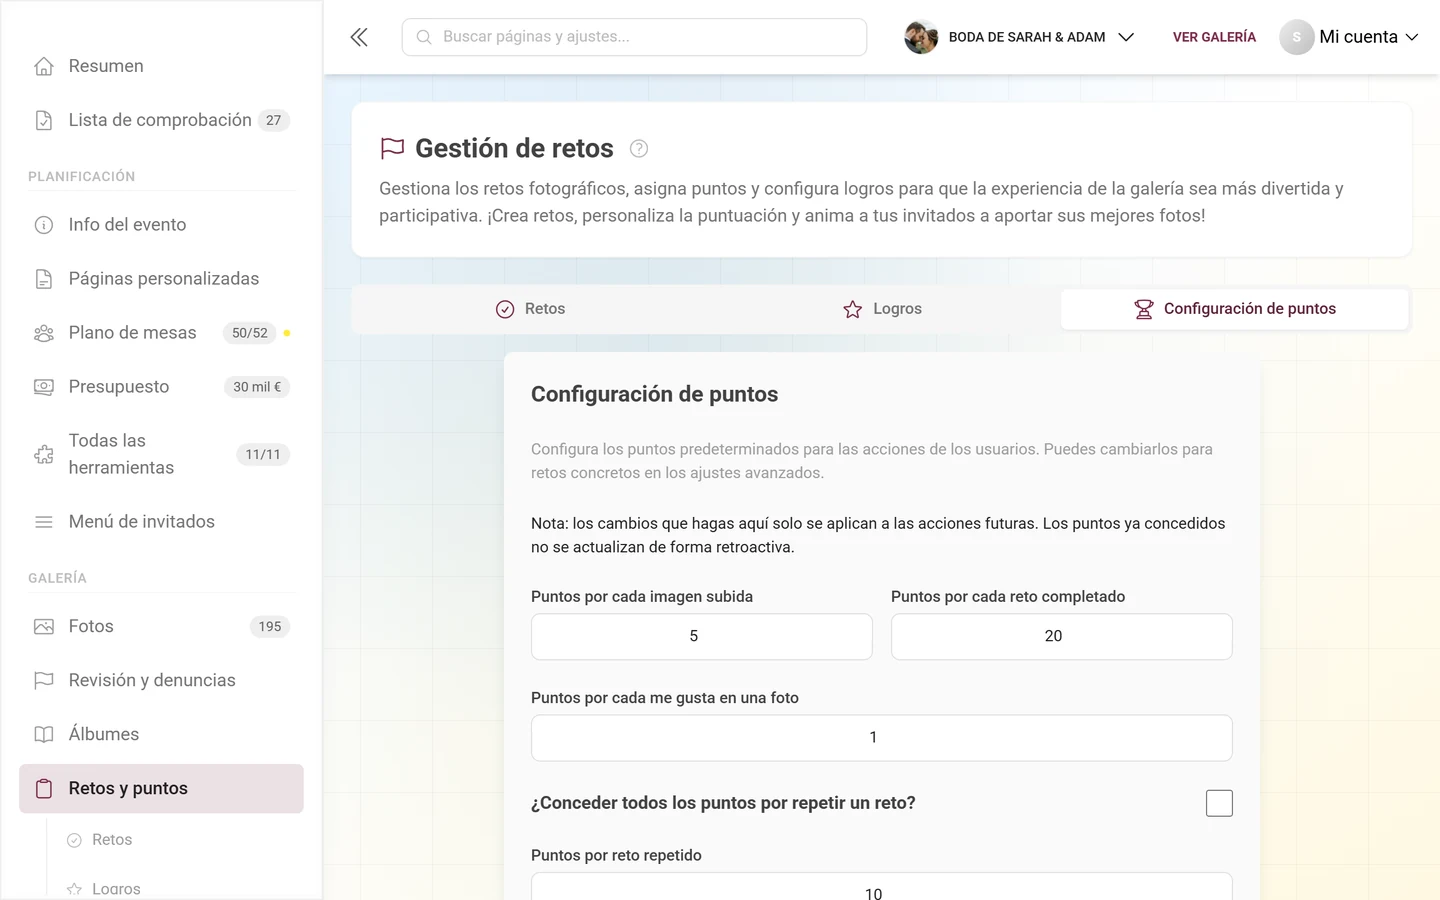This screenshot has width=1440, height=900.
Task: Click the Presupuesto money icon
Action: pos(44,387)
